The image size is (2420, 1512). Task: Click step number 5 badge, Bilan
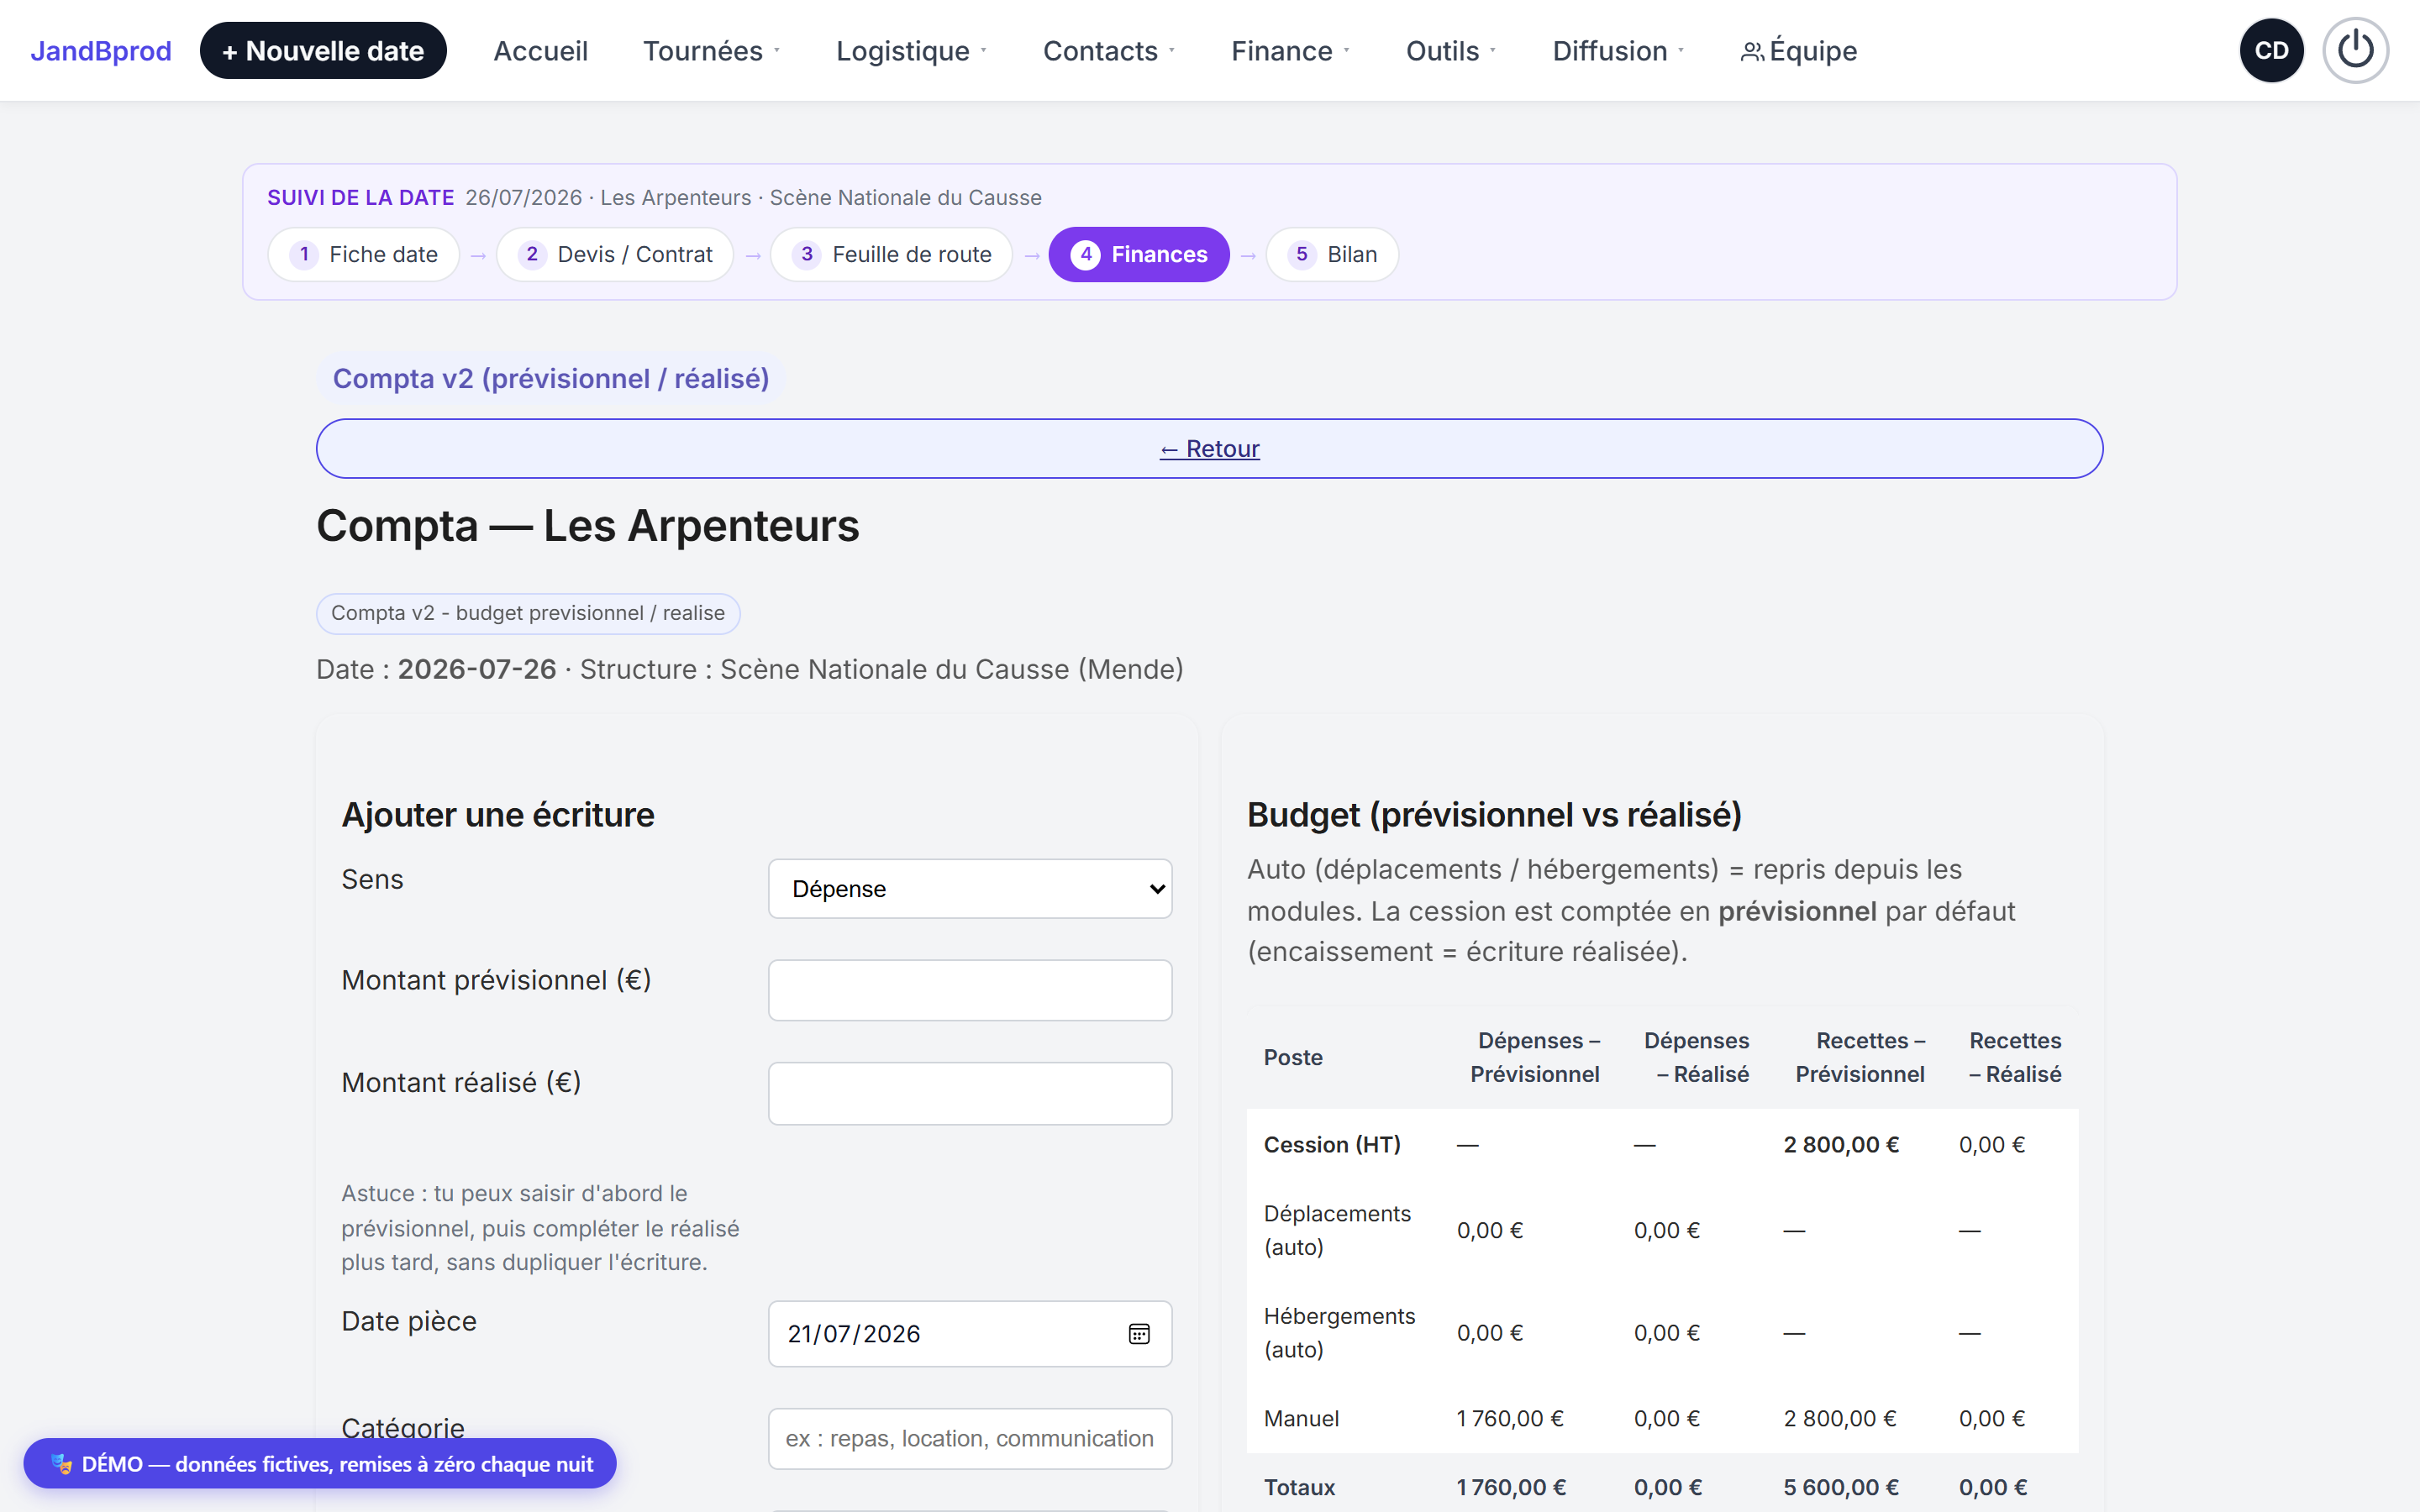tap(1301, 254)
